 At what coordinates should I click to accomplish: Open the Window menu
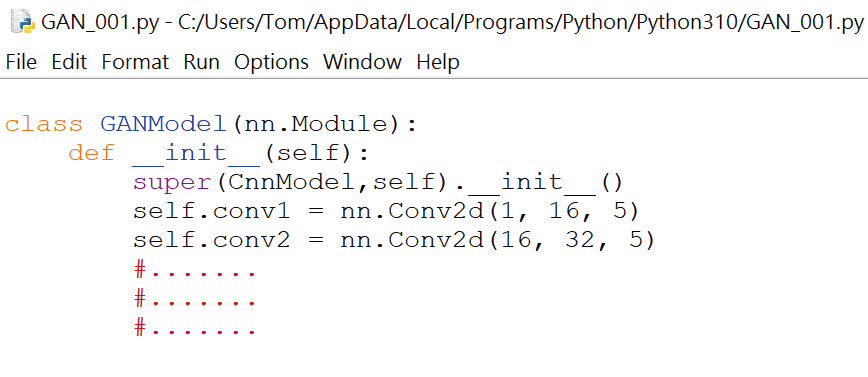363,61
